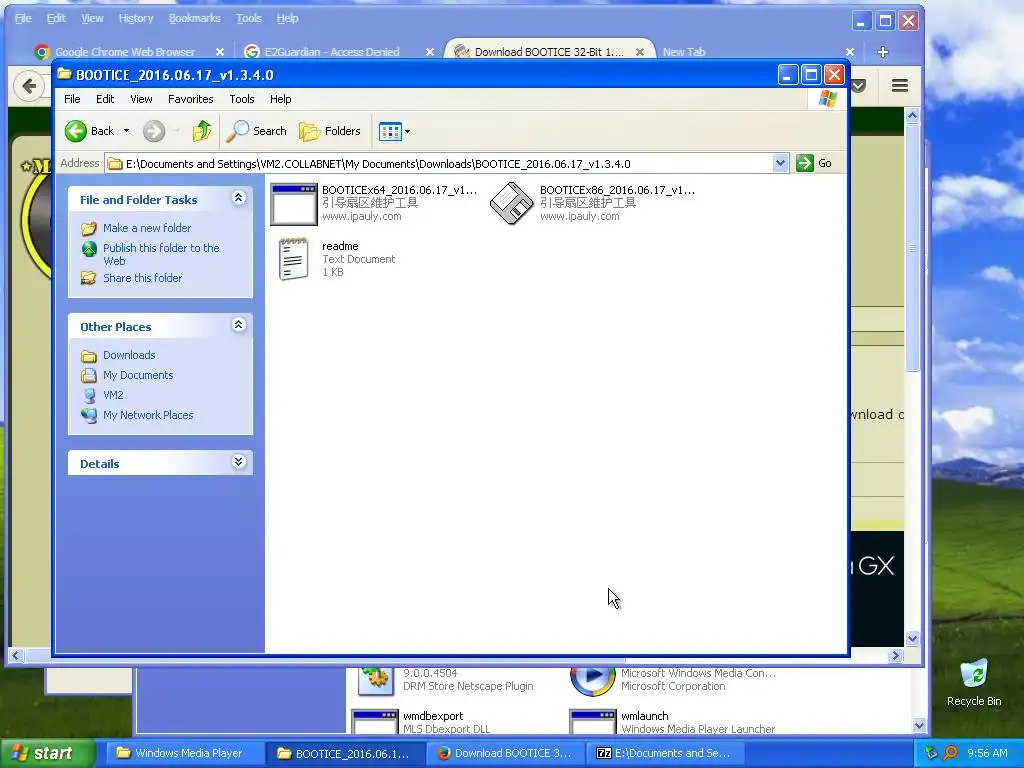This screenshot has height=768, width=1024.
Task: Open the History menu in Firefox
Action: coord(136,18)
